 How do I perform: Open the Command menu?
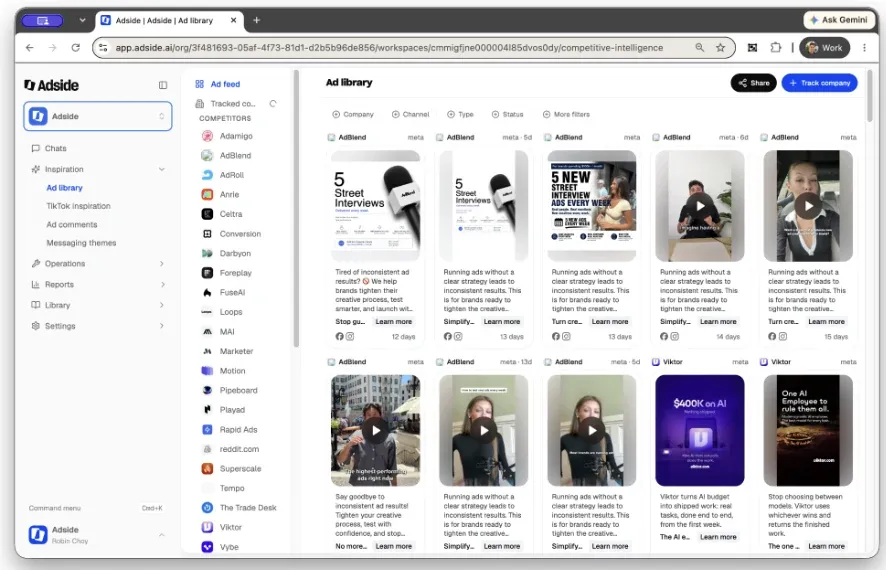point(95,508)
